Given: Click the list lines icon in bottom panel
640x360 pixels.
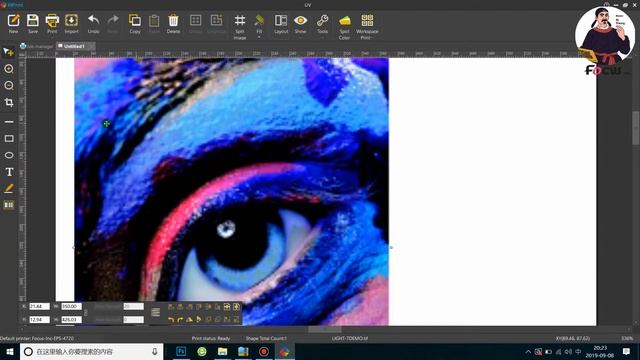Looking at the screenshot, I should [x=156, y=313].
